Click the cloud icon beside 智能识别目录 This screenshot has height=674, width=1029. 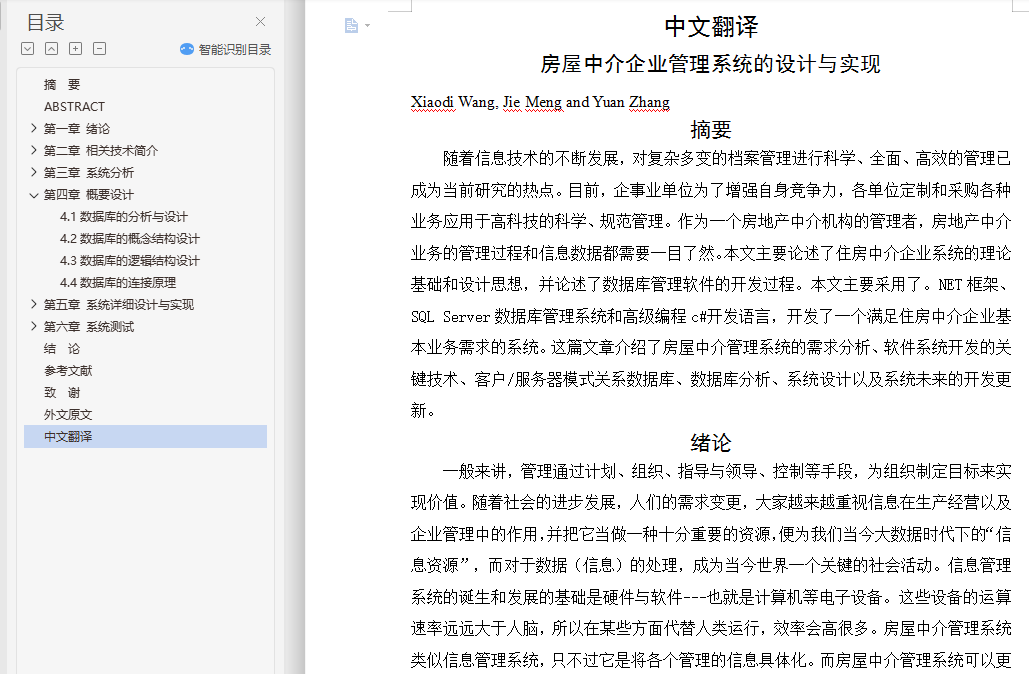click(x=187, y=49)
